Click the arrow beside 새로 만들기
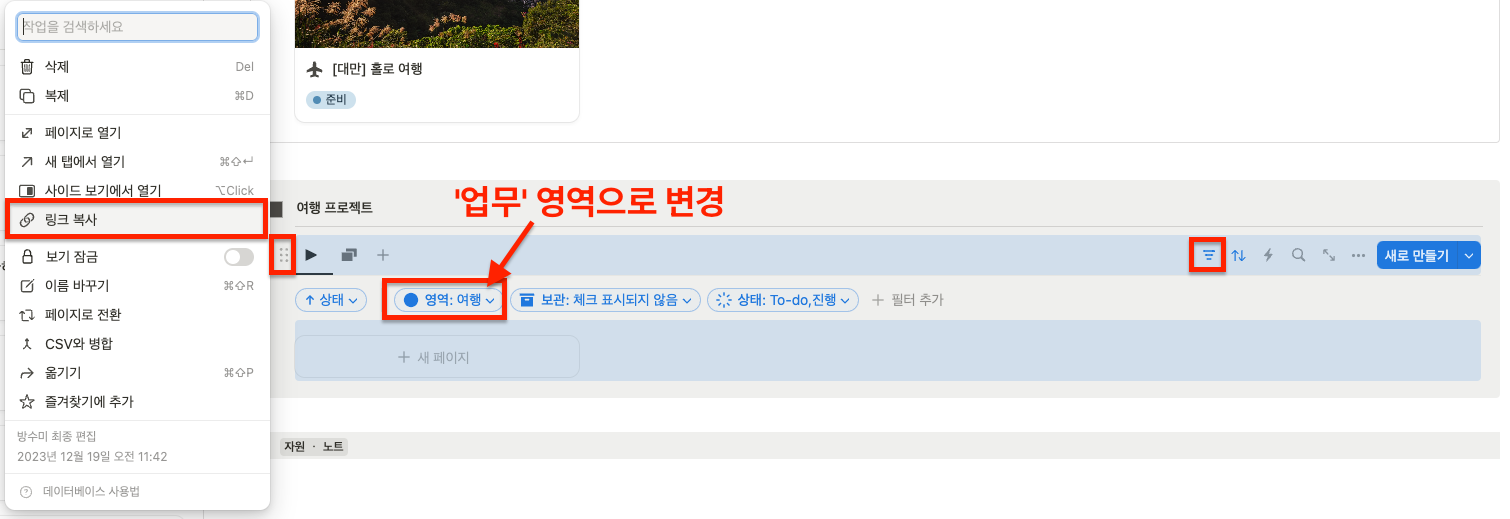The height and width of the screenshot is (519, 1510). 1469,255
